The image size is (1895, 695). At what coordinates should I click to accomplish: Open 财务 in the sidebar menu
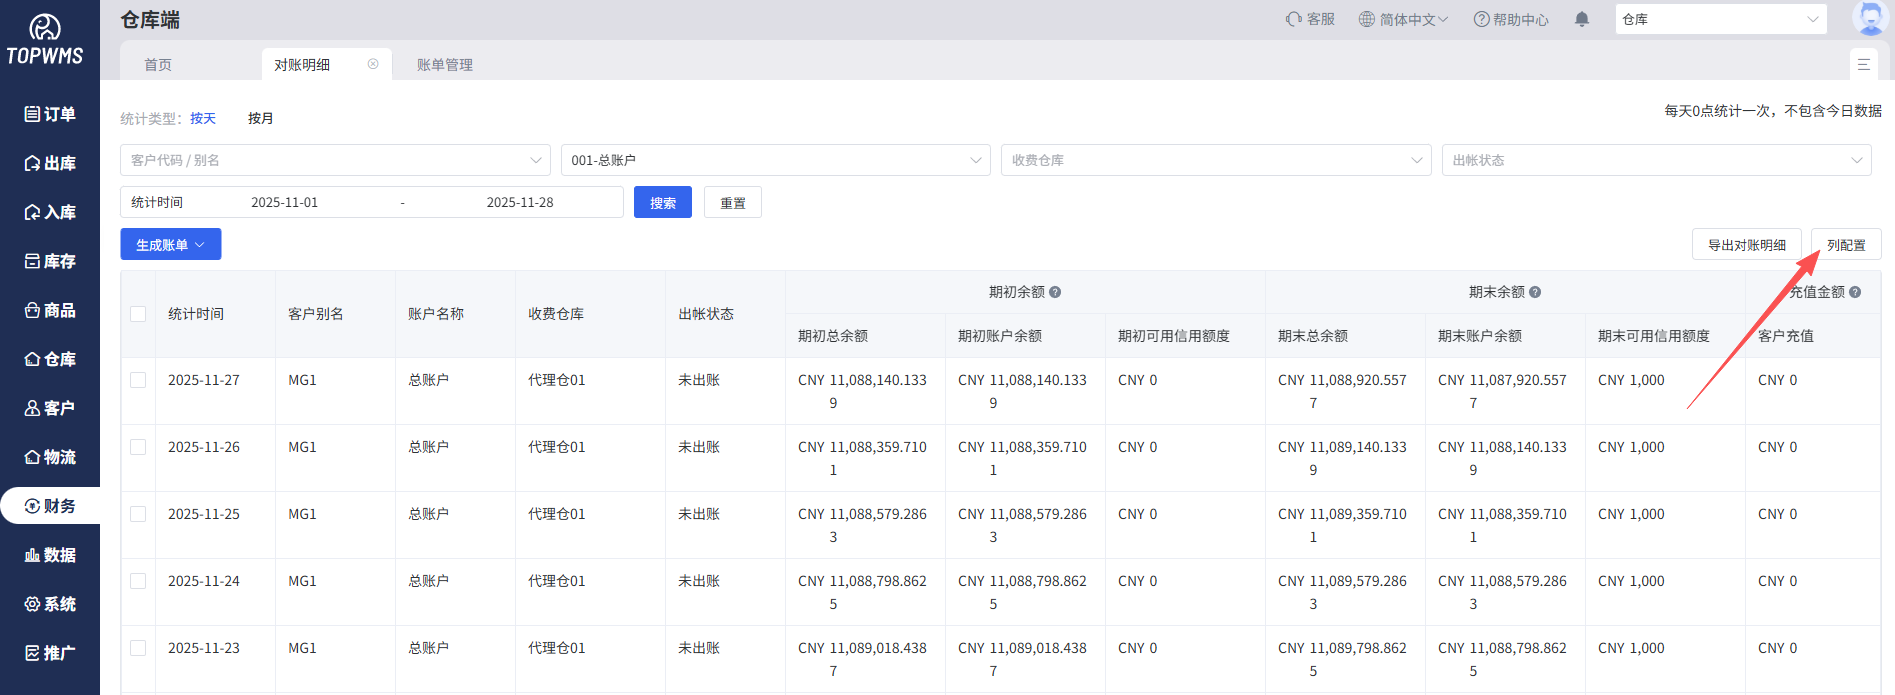pyautogui.click(x=50, y=506)
